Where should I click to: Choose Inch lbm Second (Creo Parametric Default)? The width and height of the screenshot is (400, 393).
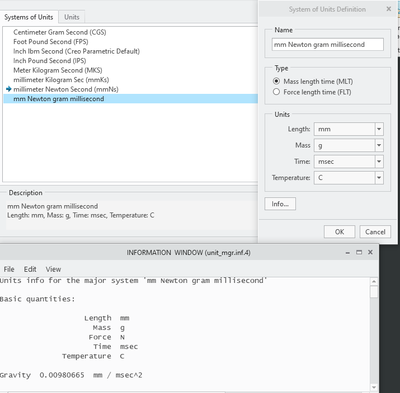click(76, 51)
